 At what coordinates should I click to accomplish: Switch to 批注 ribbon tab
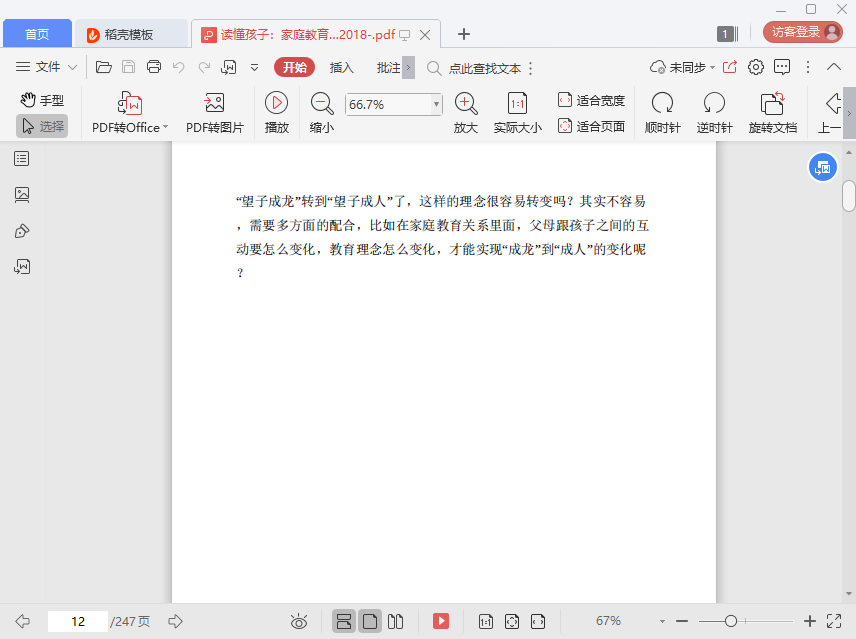pos(388,67)
